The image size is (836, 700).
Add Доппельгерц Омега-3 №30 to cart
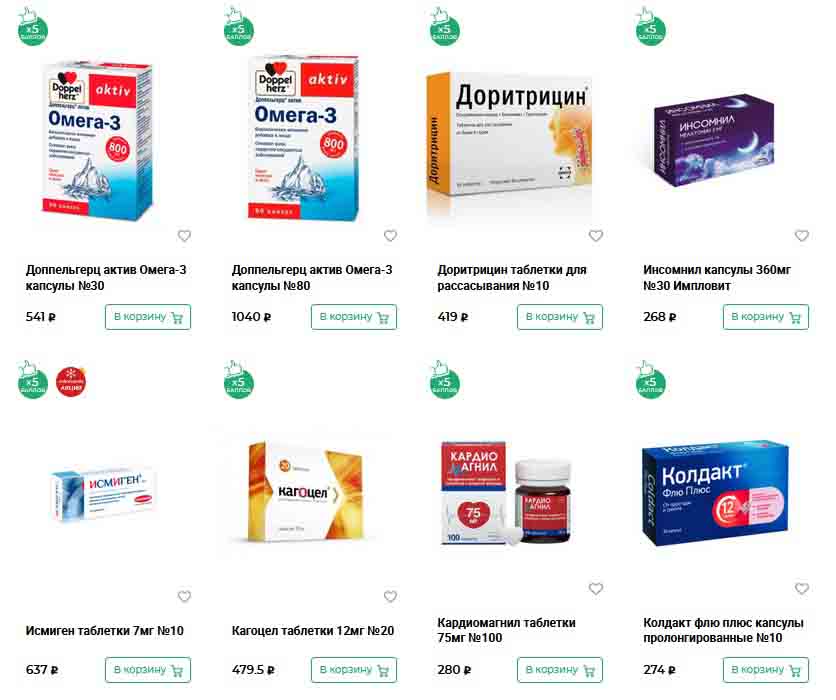coord(148,317)
